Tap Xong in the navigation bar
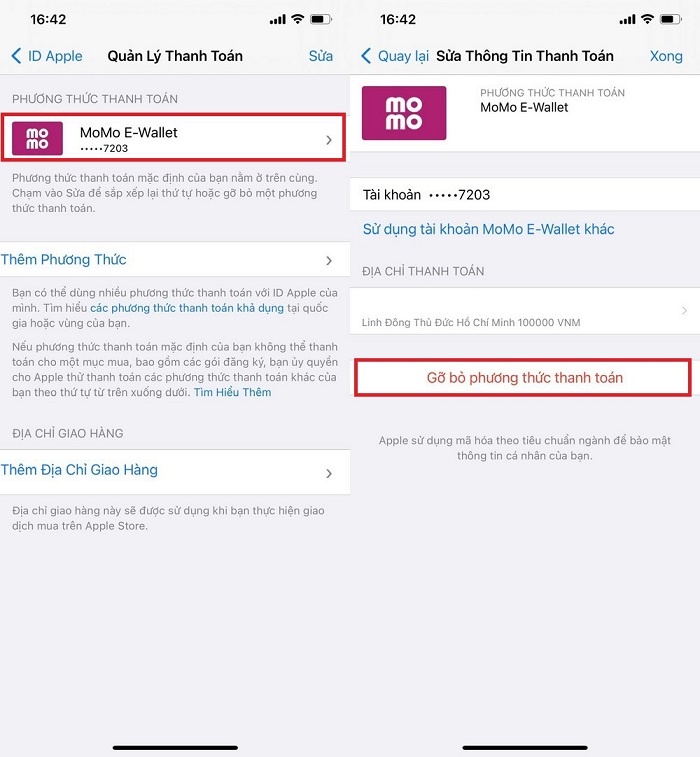 tap(666, 56)
